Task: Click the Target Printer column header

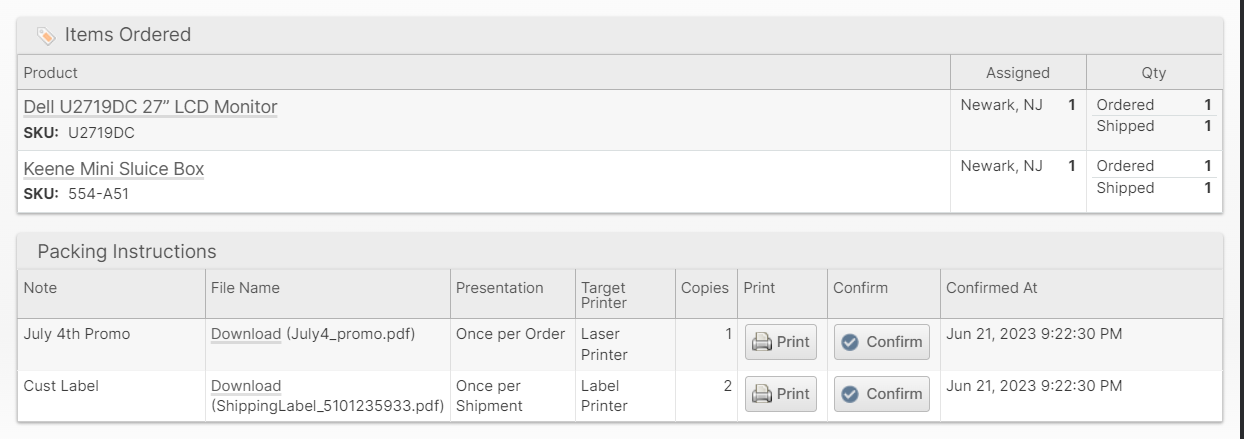Action: (604, 296)
